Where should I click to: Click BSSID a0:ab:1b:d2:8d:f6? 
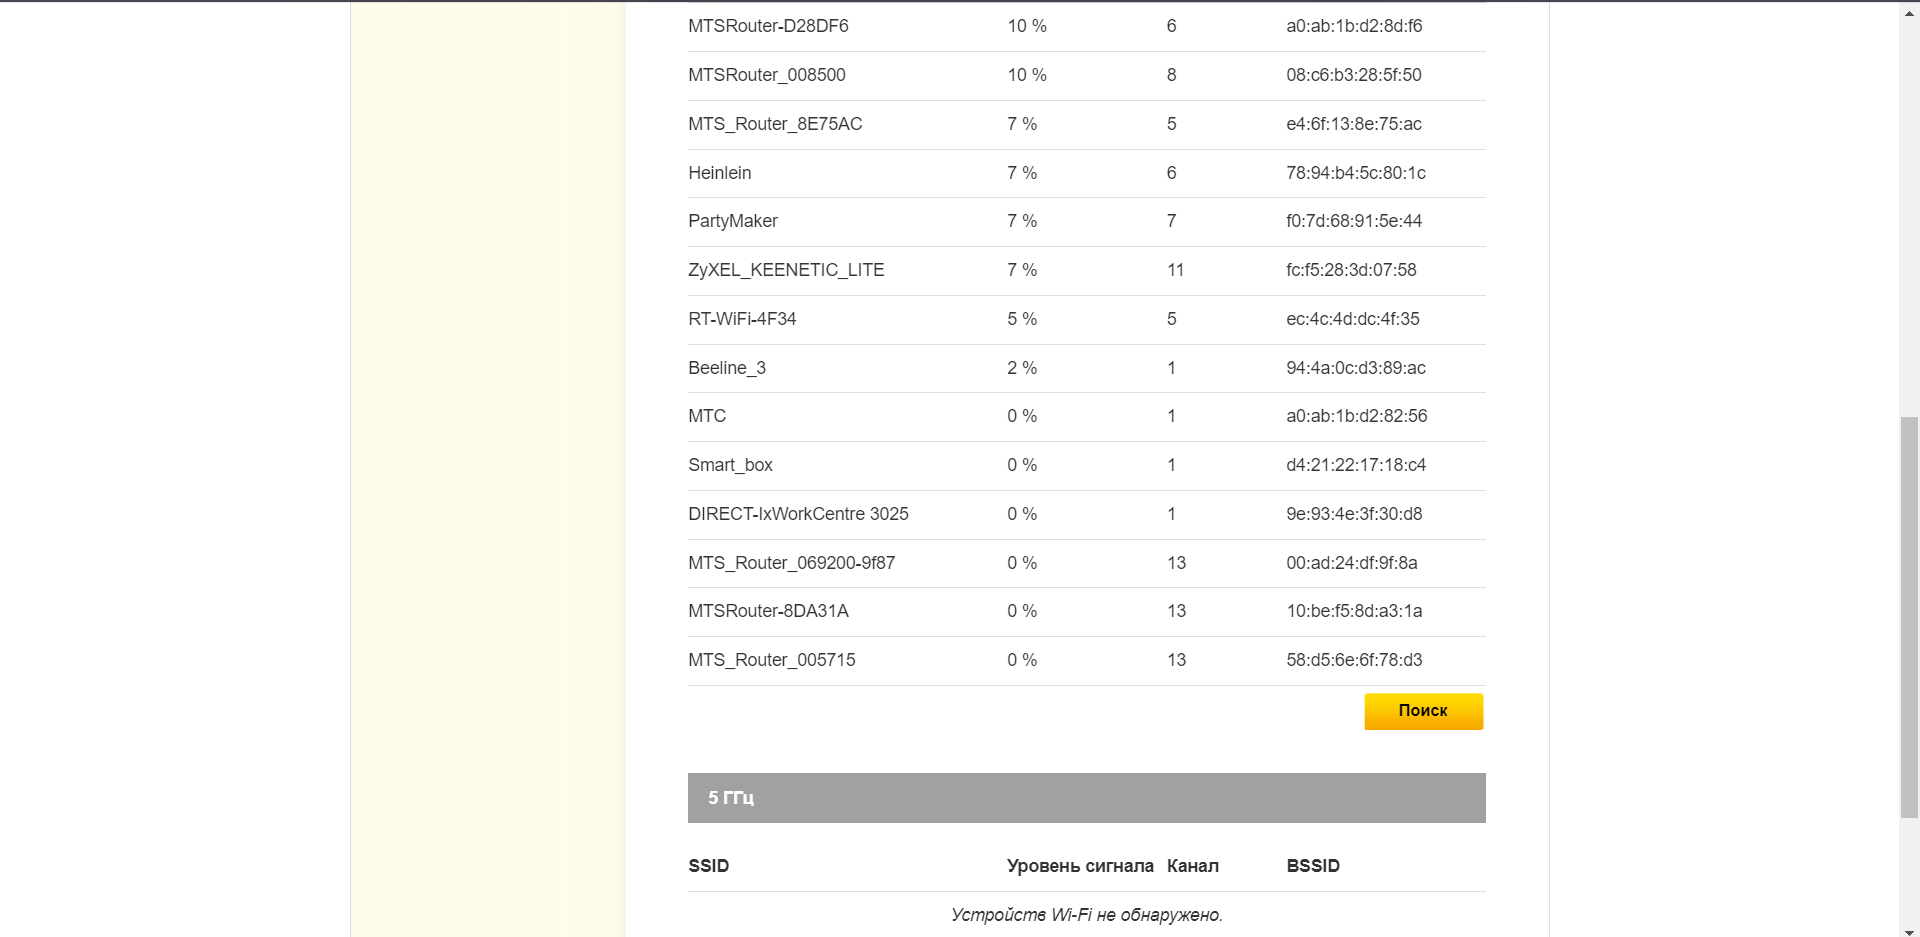[1354, 26]
